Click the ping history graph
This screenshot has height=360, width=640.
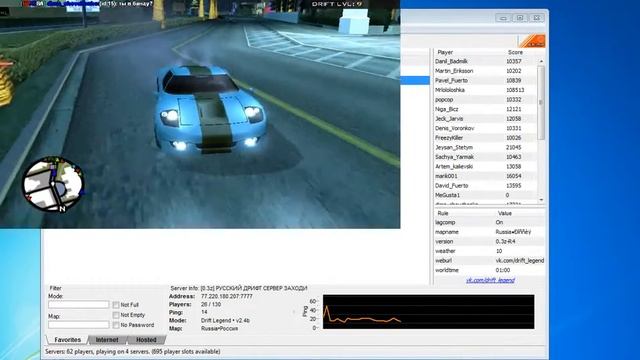coord(428,312)
